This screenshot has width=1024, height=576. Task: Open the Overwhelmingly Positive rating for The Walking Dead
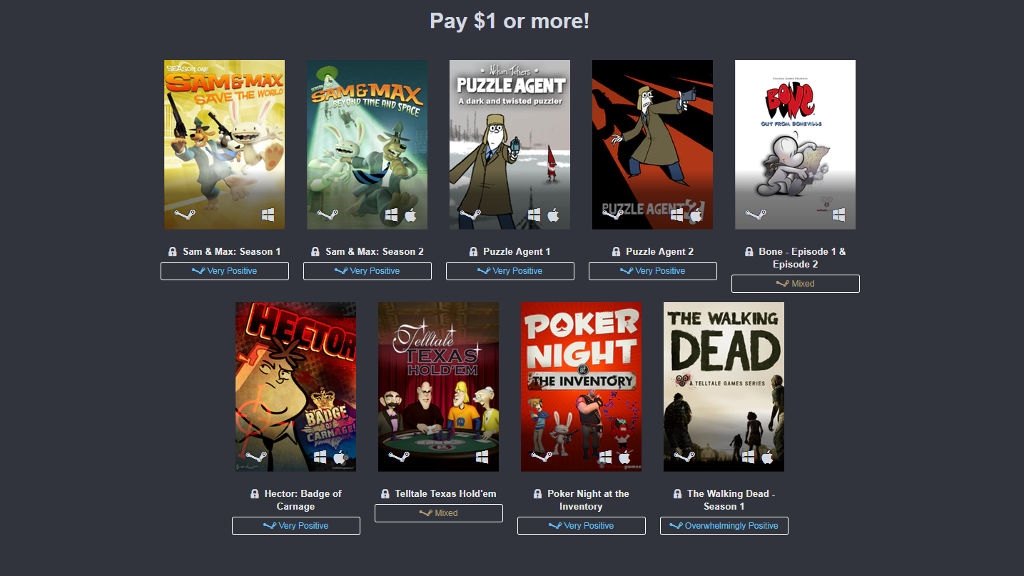(x=724, y=526)
